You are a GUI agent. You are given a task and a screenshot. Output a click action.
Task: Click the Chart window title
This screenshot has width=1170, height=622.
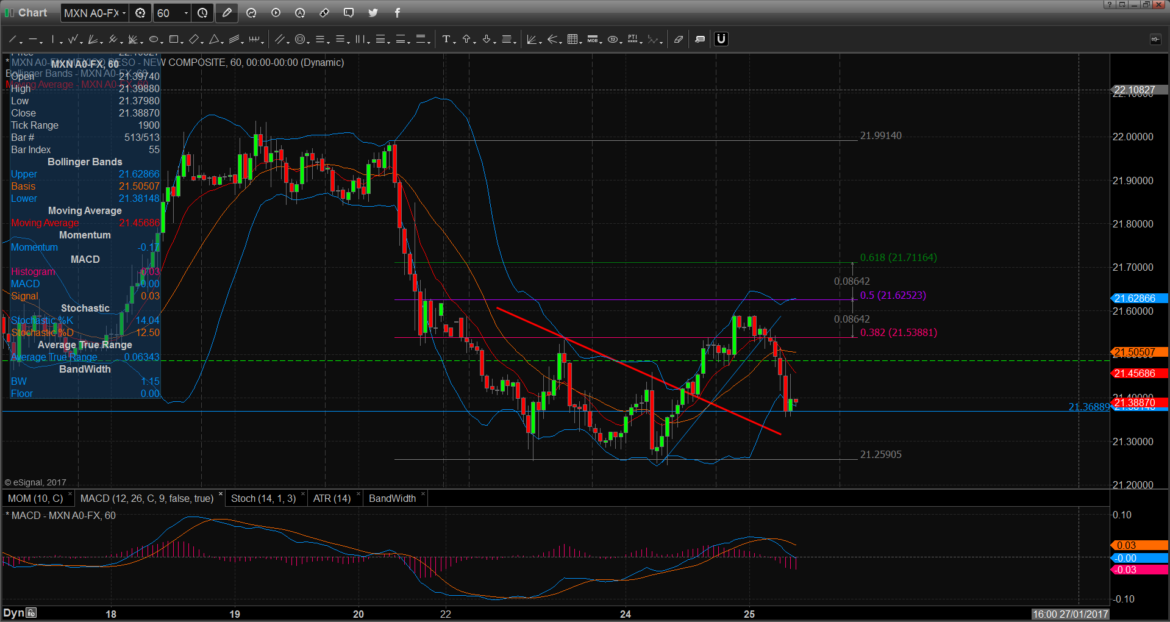tap(33, 13)
